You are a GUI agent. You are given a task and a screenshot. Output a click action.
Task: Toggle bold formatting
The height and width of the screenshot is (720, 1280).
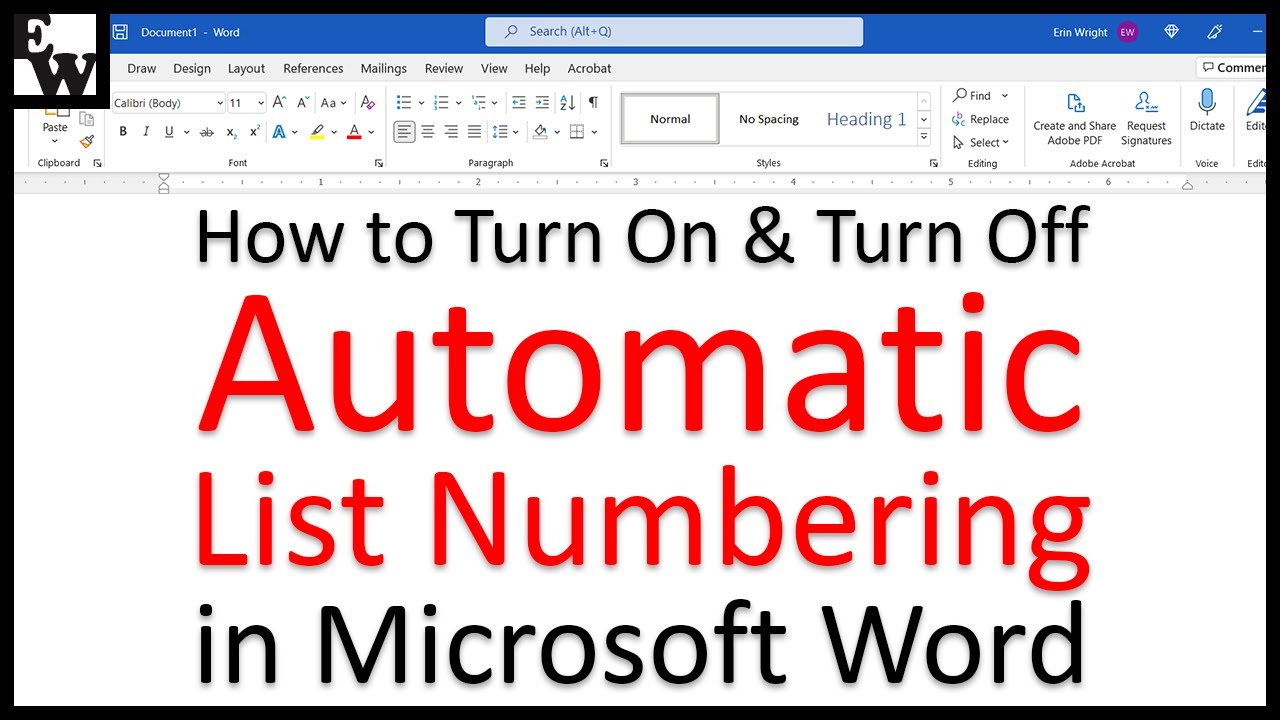coord(123,132)
